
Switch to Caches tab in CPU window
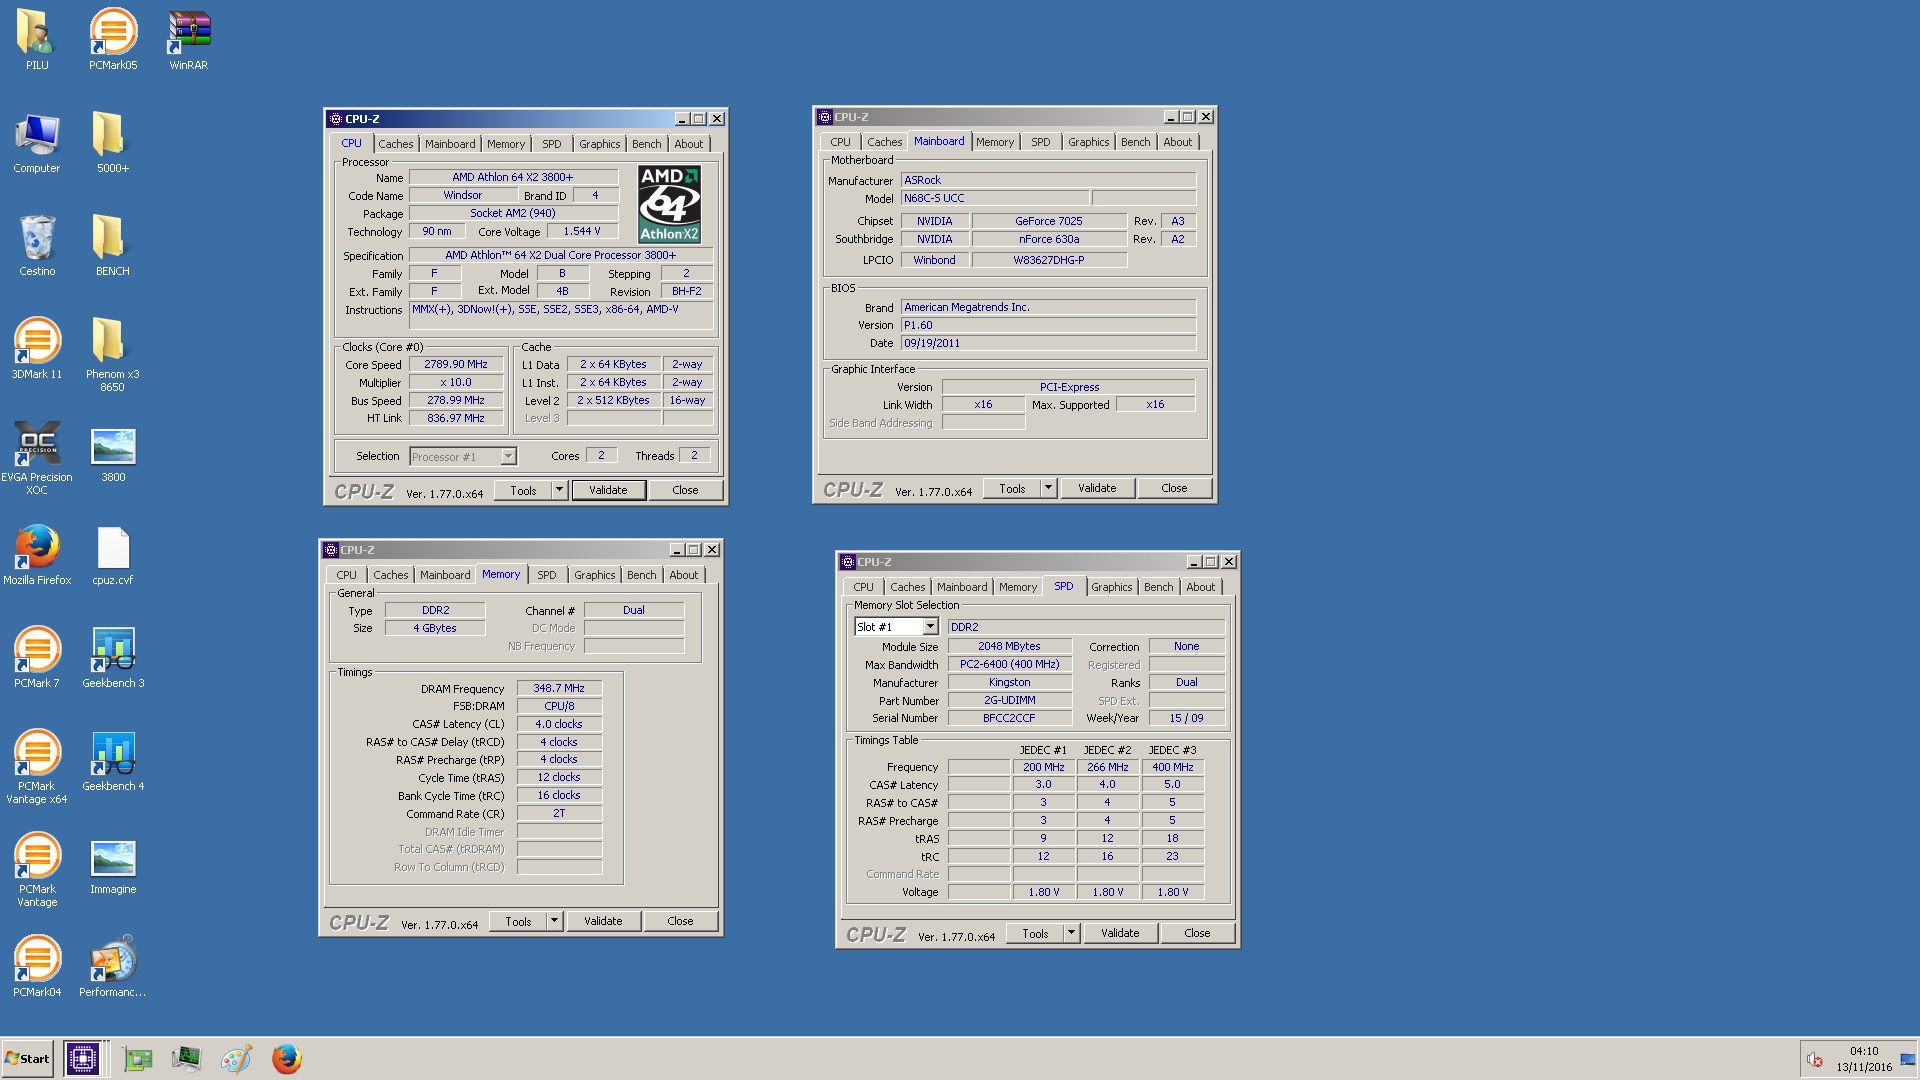pyautogui.click(x=396, y=144)
